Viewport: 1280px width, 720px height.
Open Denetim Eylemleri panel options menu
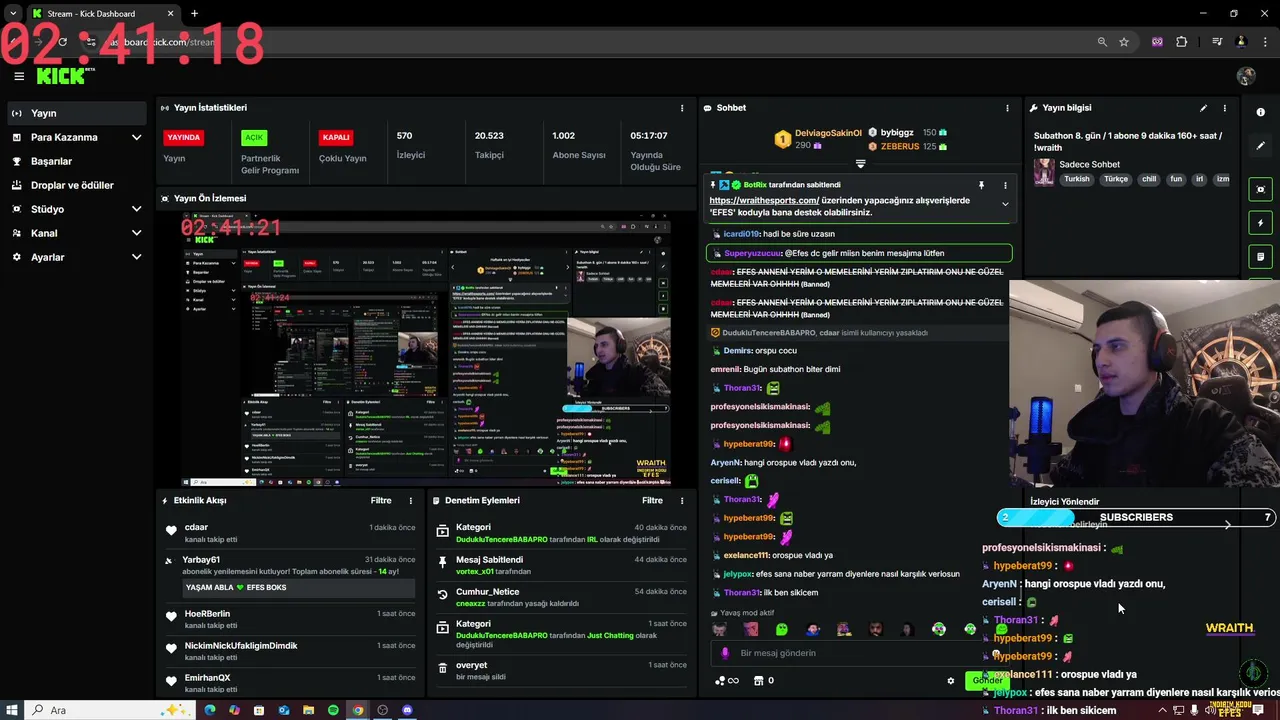[682, 500]
